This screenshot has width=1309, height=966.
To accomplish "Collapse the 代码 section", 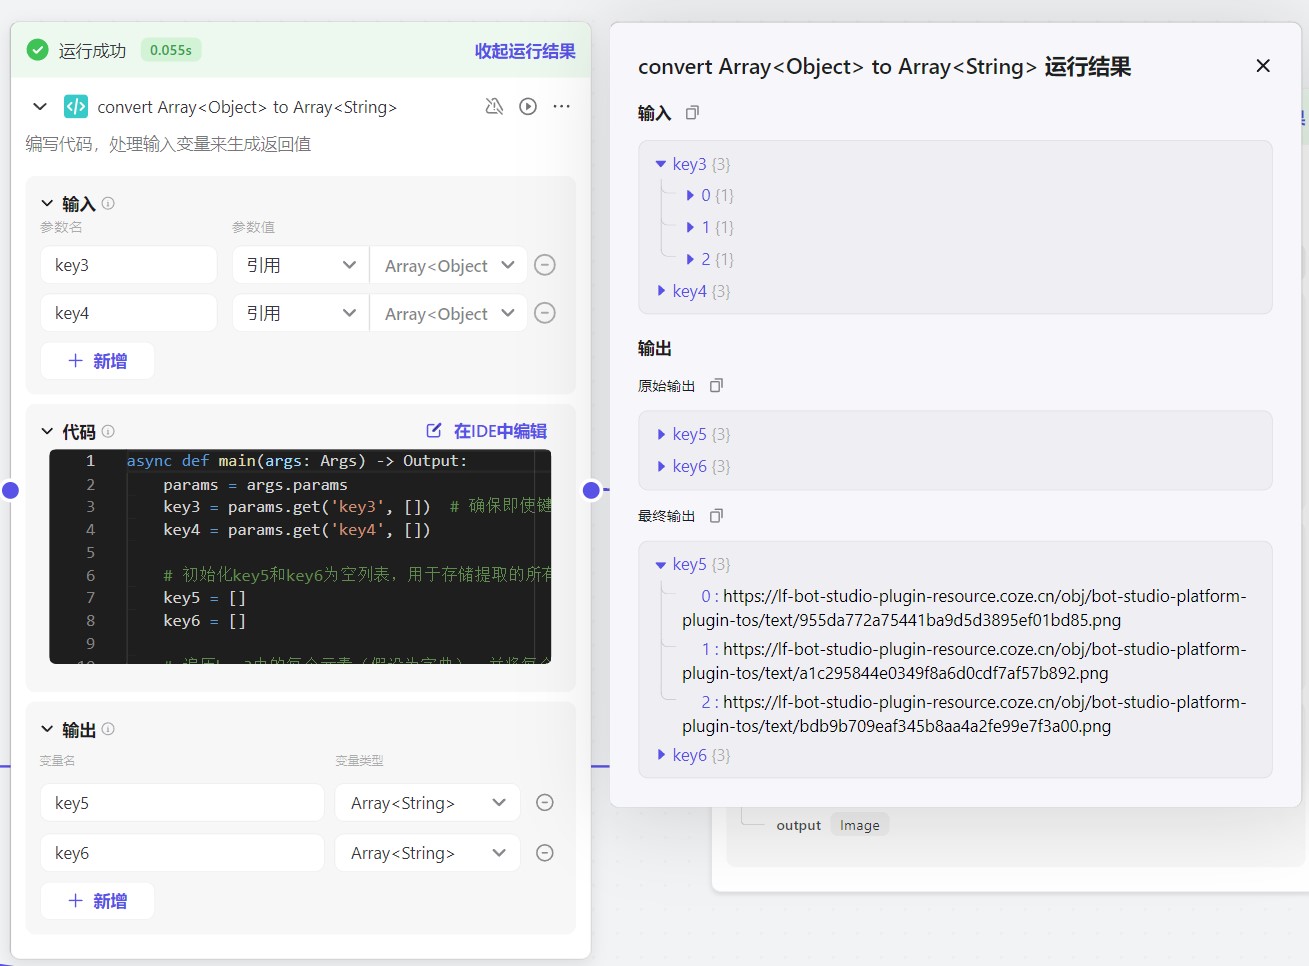I will pyautogui.click(x=47, y=431).
